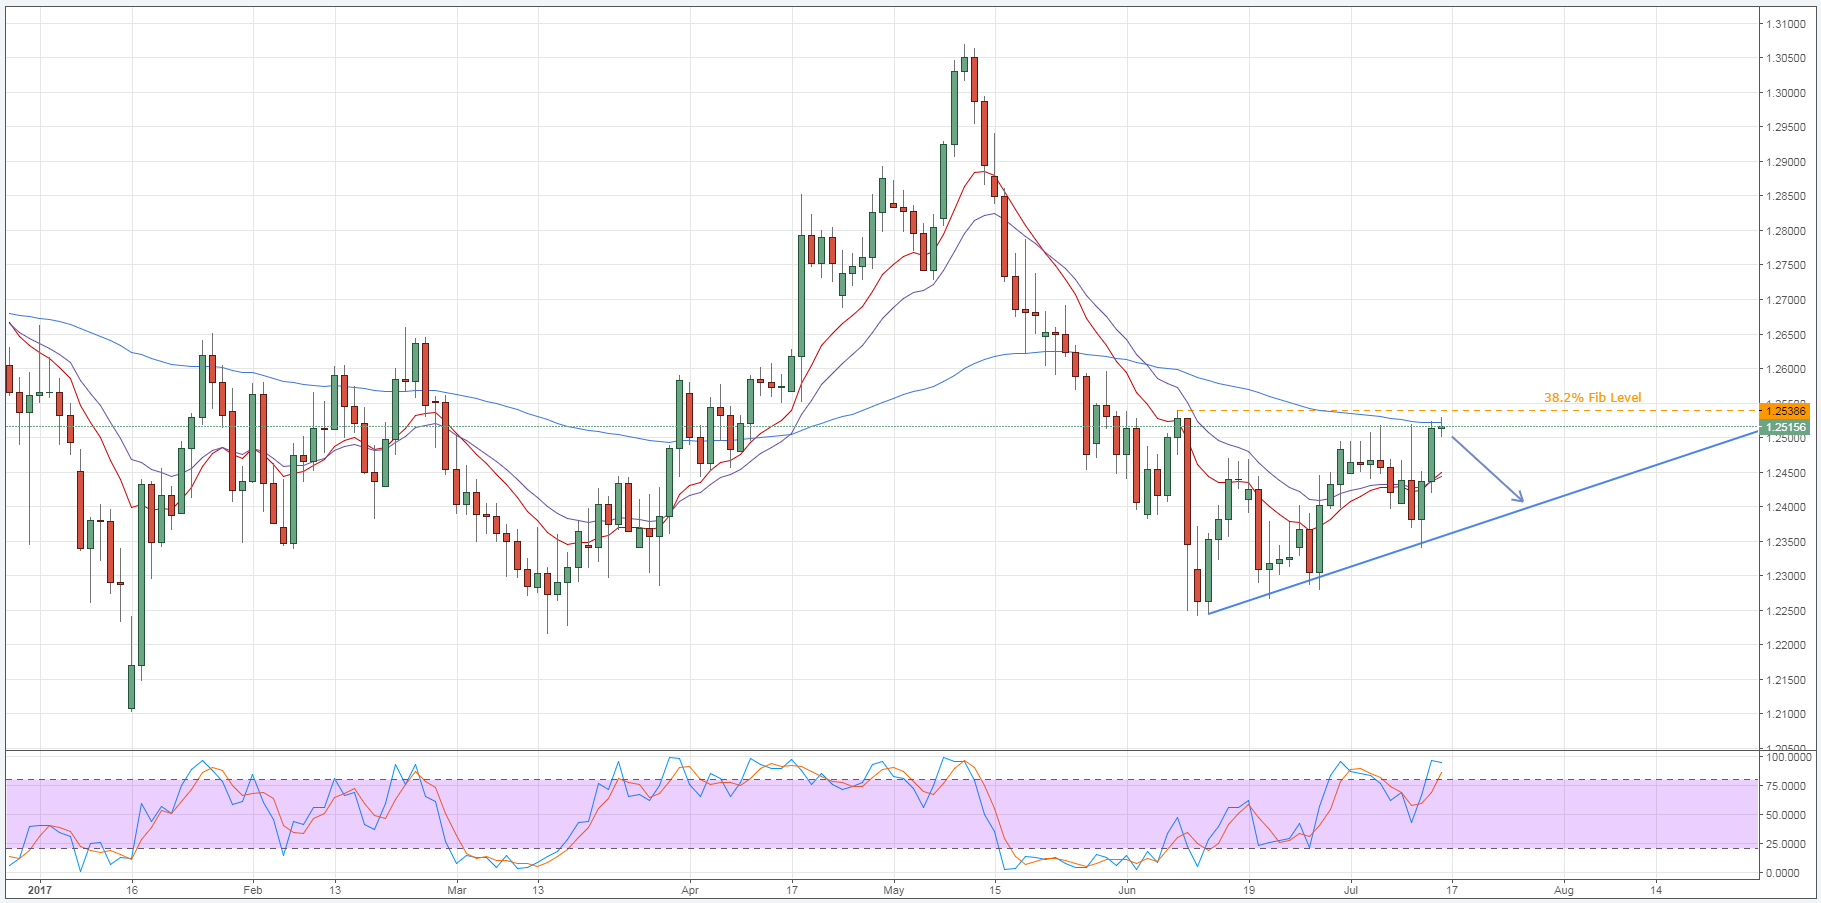Image resolution: width=1821 pixels, height=903 pixels.
Task: Select the 14 date label on time axis
Action: pyautogui.click(x=1657, y=890)
